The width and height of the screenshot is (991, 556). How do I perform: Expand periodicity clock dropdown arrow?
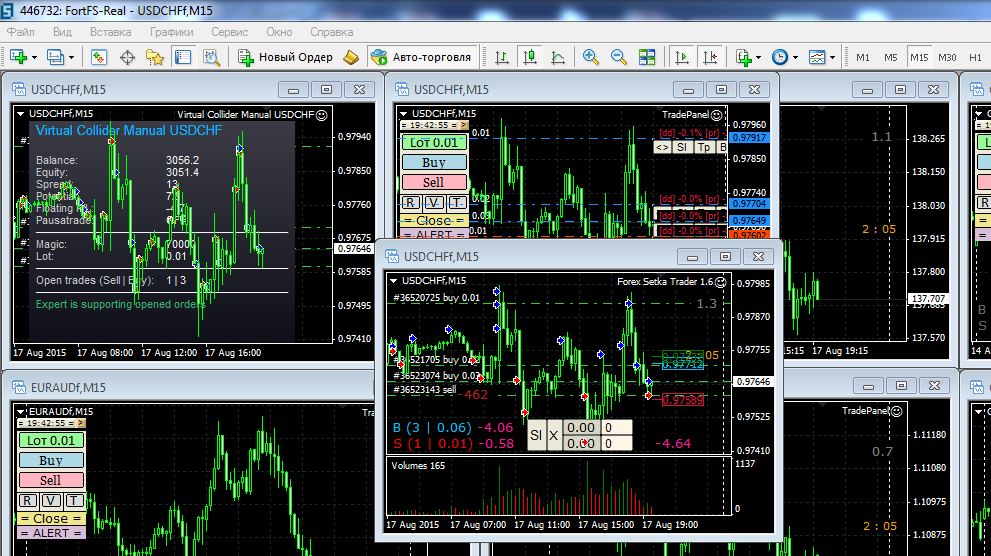[x=795, y=57]
